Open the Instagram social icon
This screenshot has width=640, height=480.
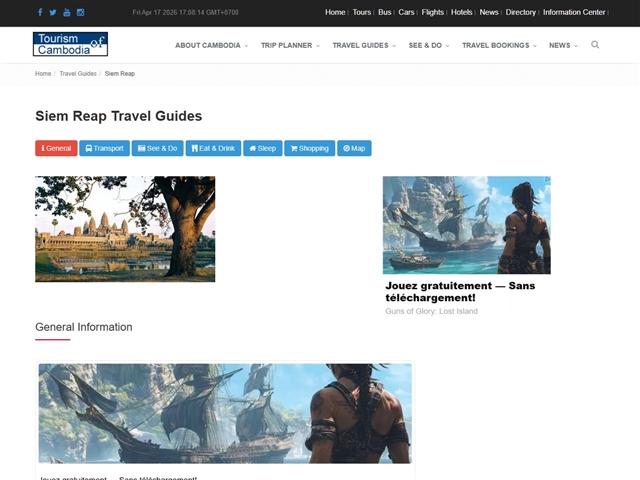[80, 12]
